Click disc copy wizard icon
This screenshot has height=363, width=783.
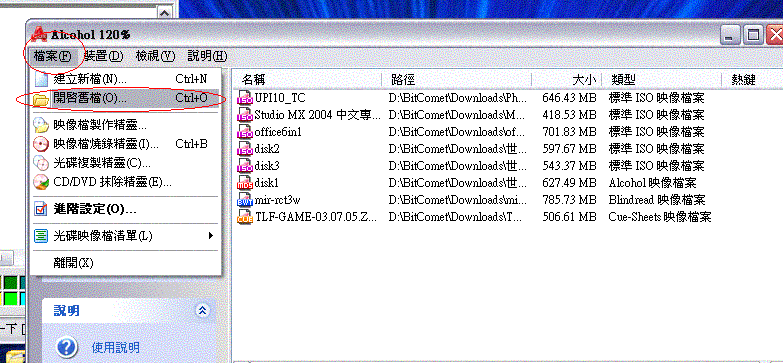point(40,163)
